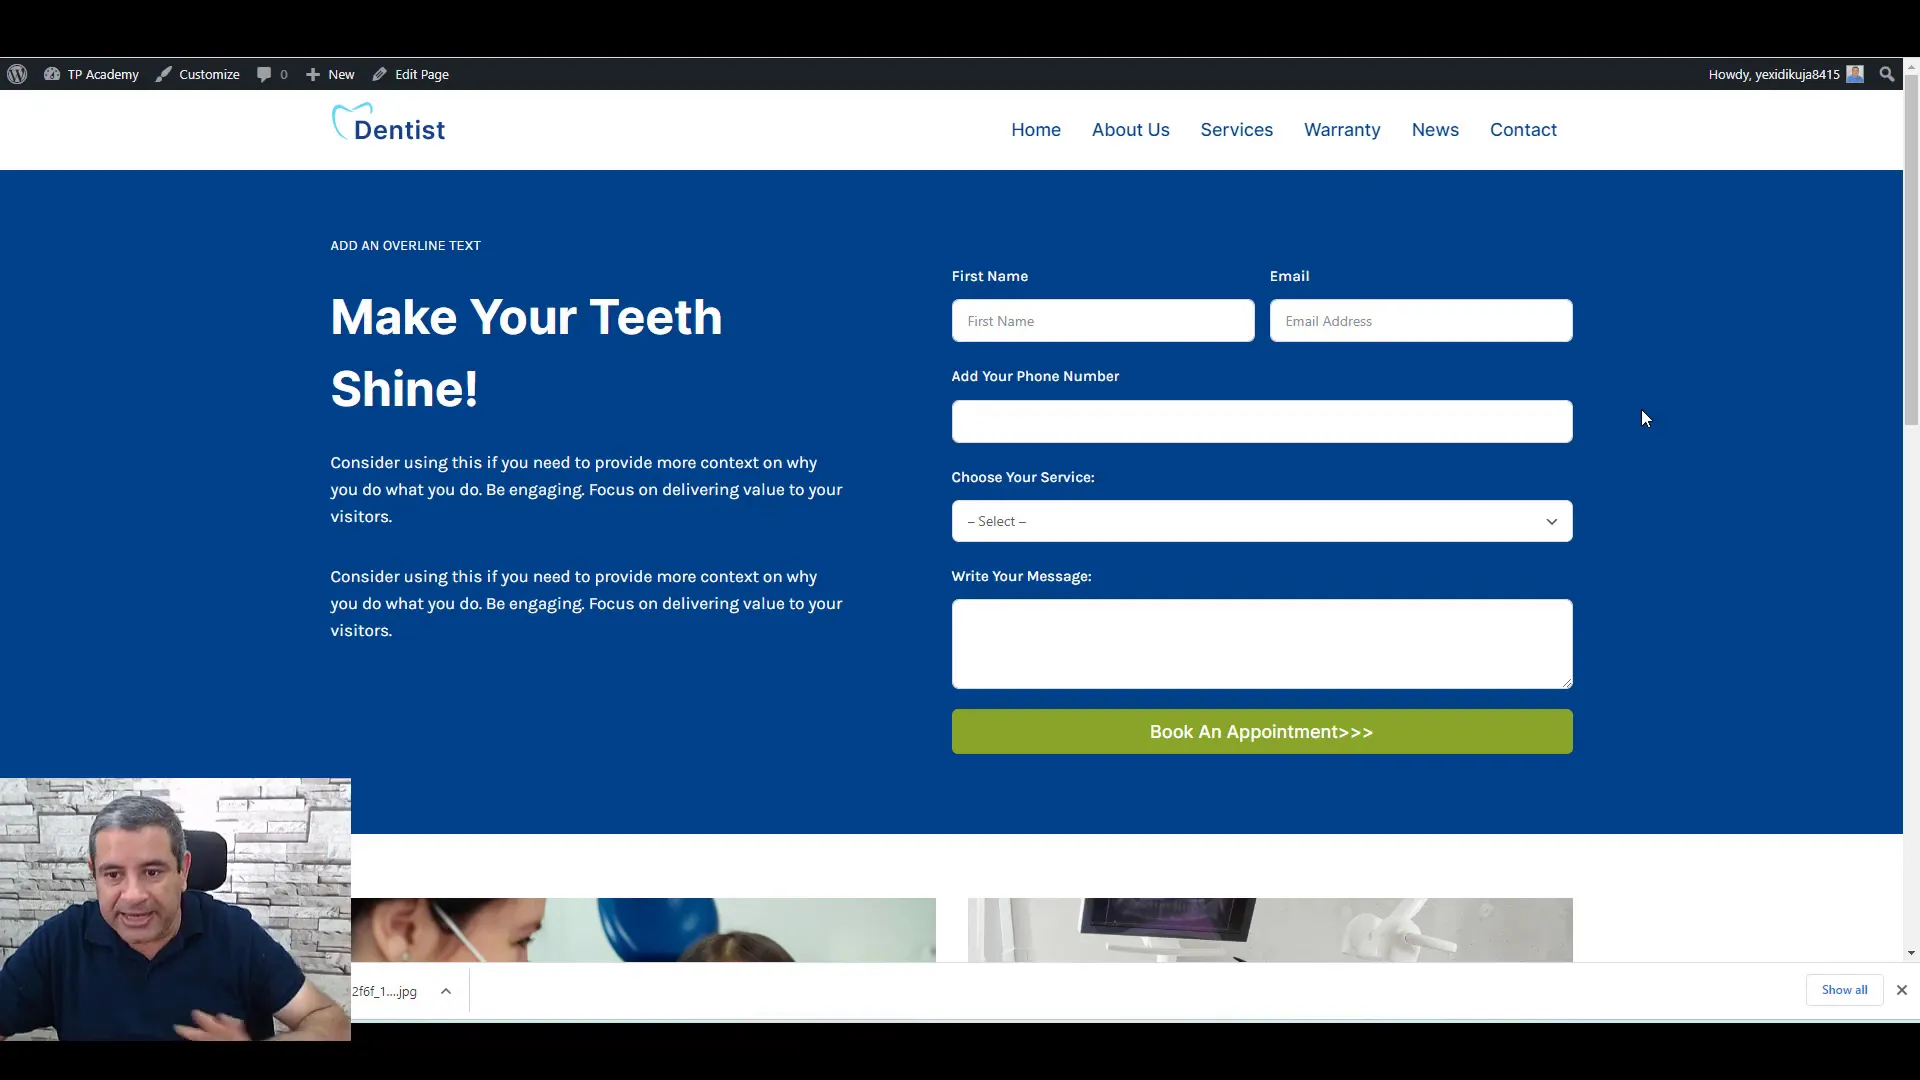
Task: Toggle the Warranty menu item
Action: pos(1342,129)
